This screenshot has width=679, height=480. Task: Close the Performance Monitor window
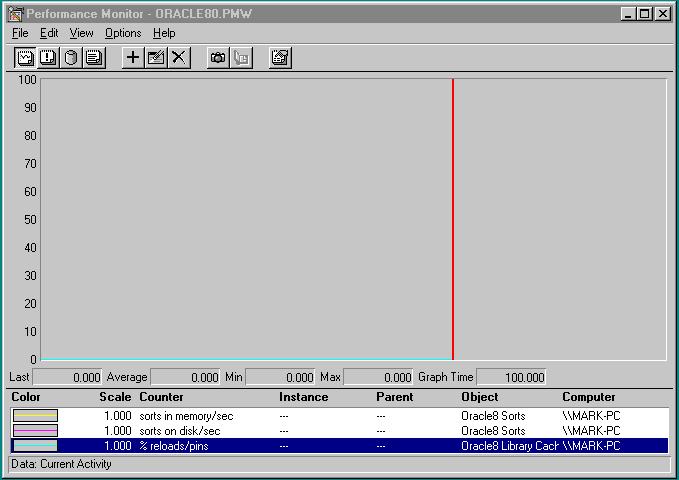point(663,14)
